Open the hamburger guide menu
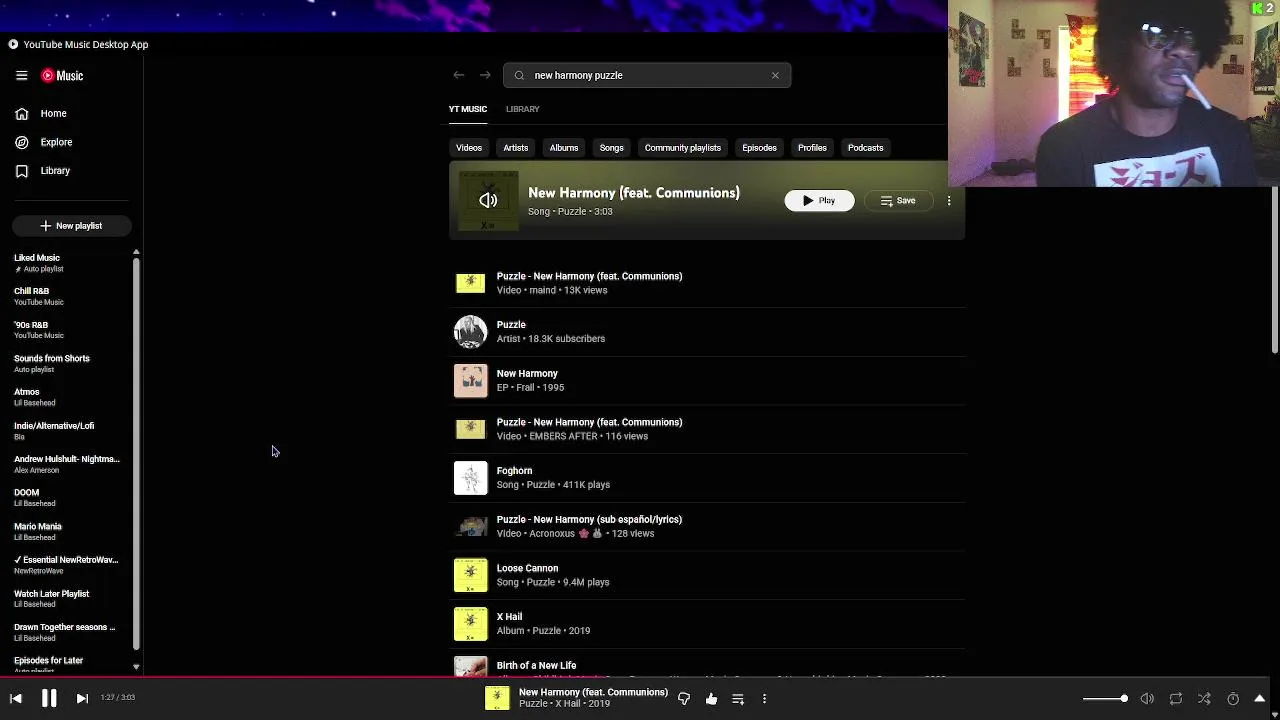 coord(21,75)
